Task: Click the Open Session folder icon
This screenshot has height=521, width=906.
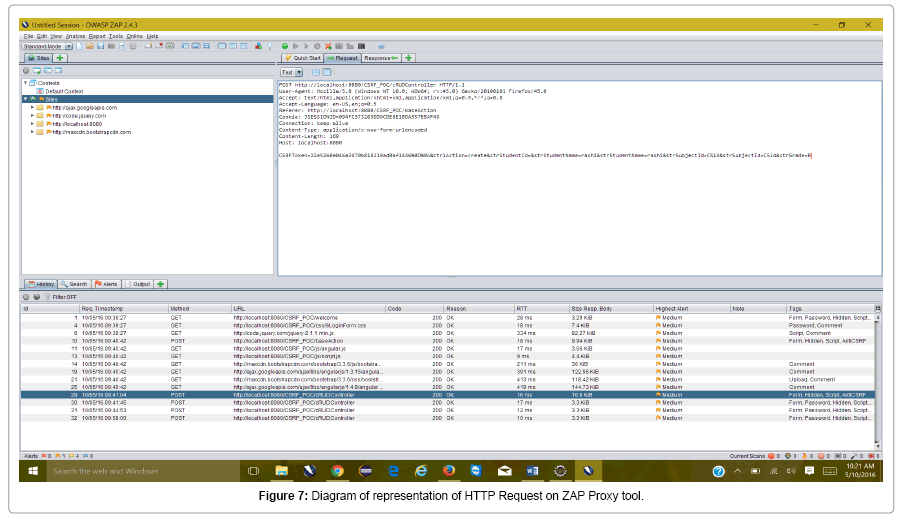Action: click(90, 46)
